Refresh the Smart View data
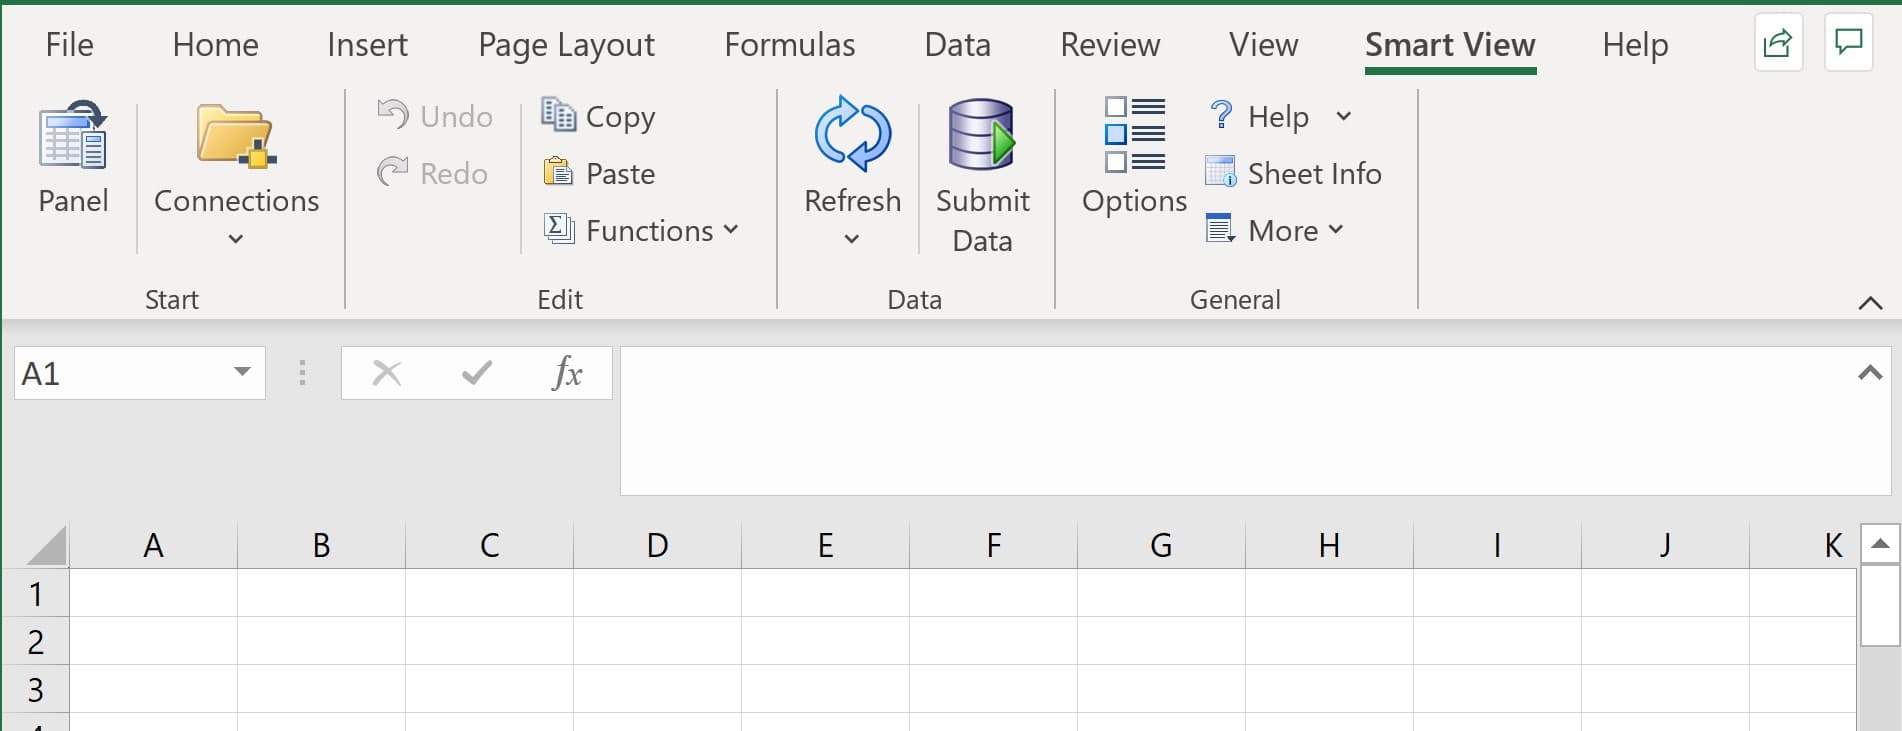 click(852, 155)
